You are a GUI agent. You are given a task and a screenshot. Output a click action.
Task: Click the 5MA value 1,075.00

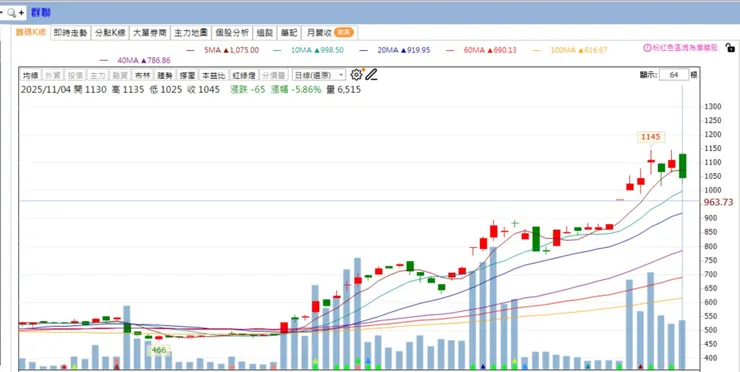(x=244, y=50)
